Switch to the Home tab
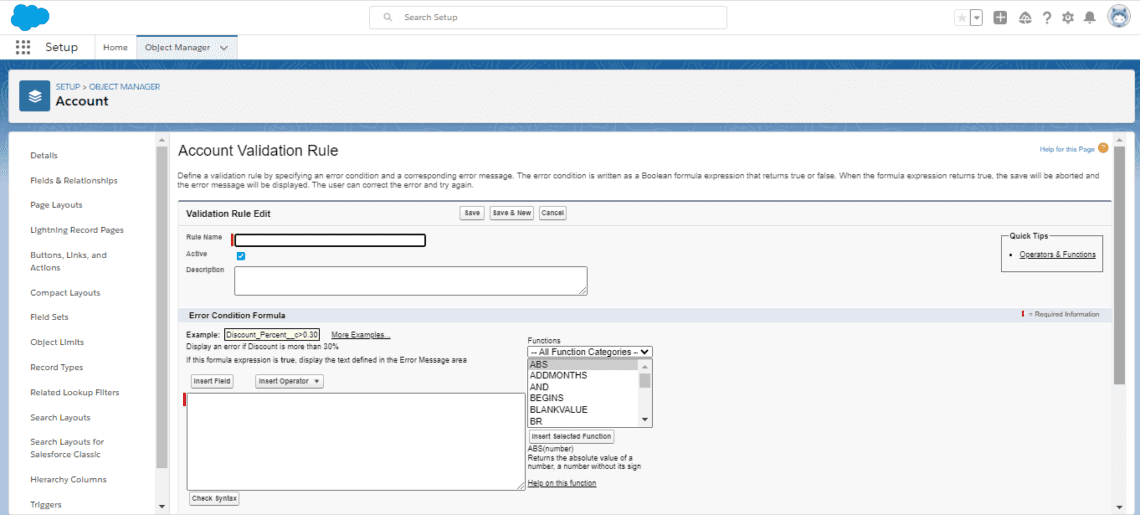The width and height of the screenshot is (1140, 515). [115, 47]
